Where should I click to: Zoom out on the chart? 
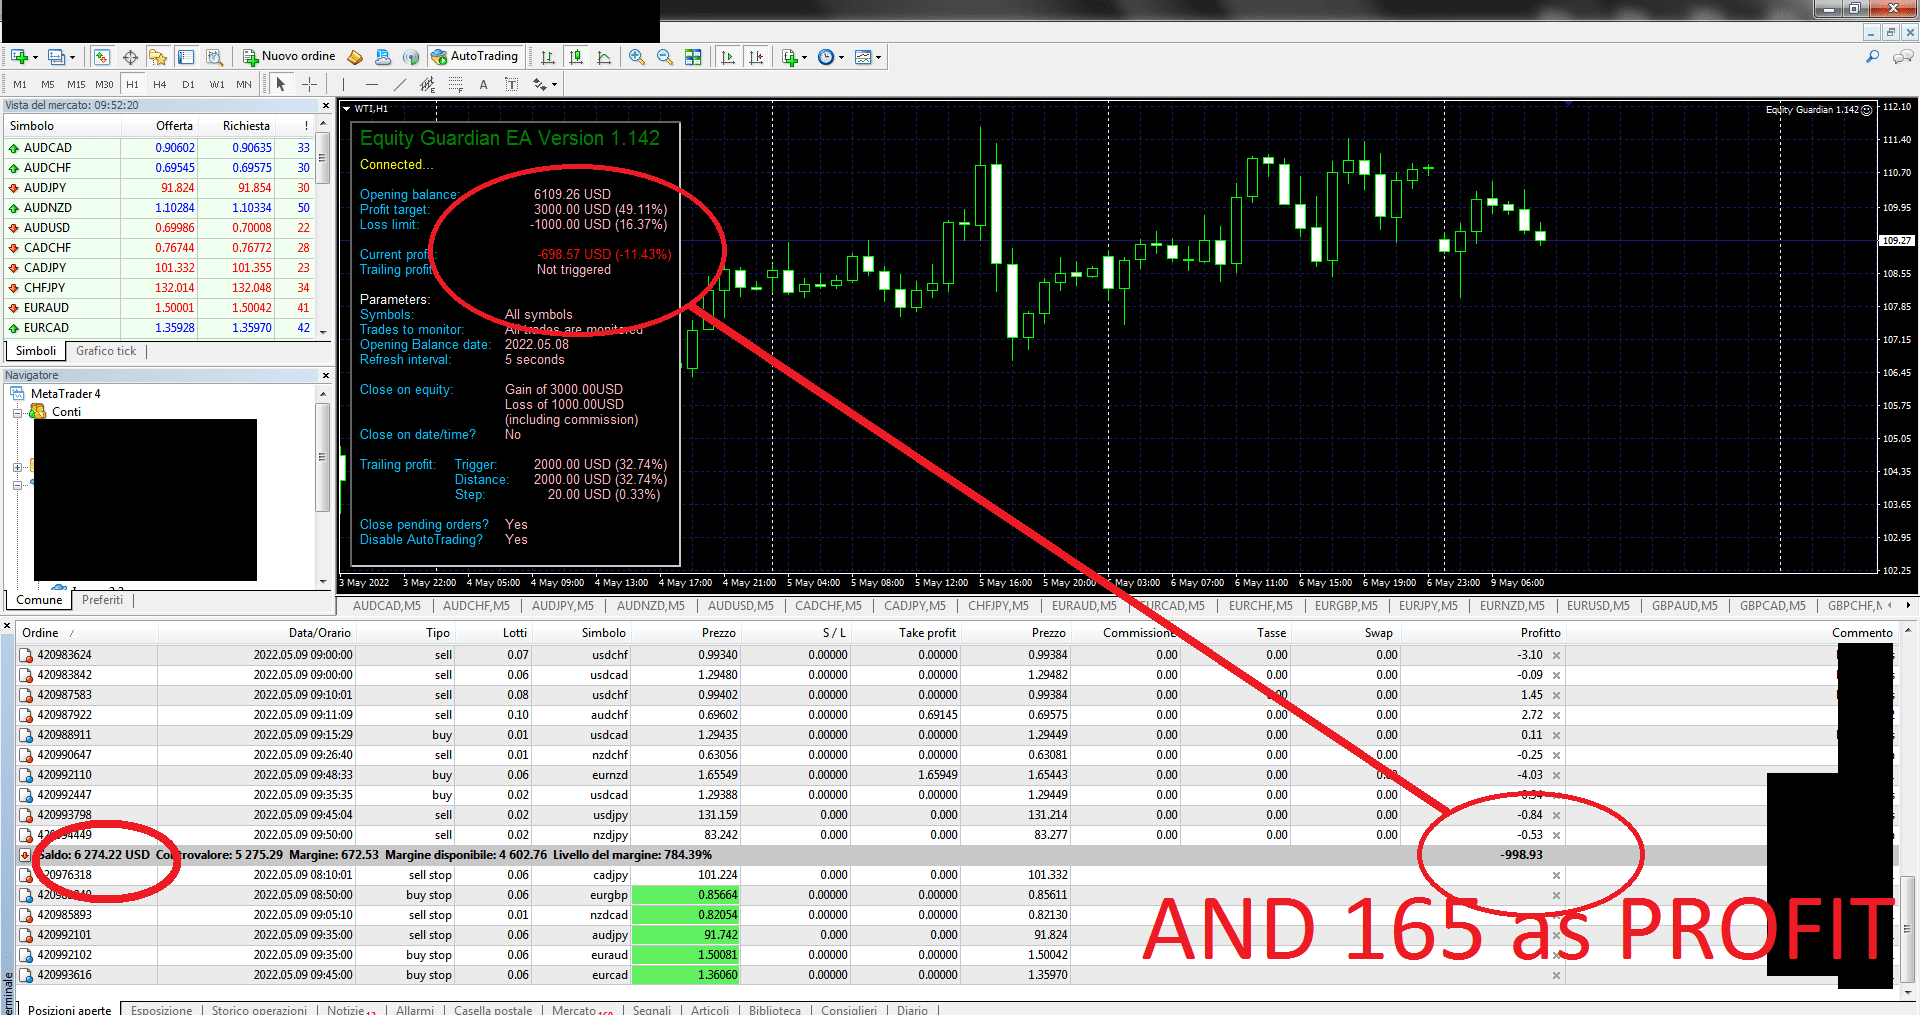click(665, 57)
